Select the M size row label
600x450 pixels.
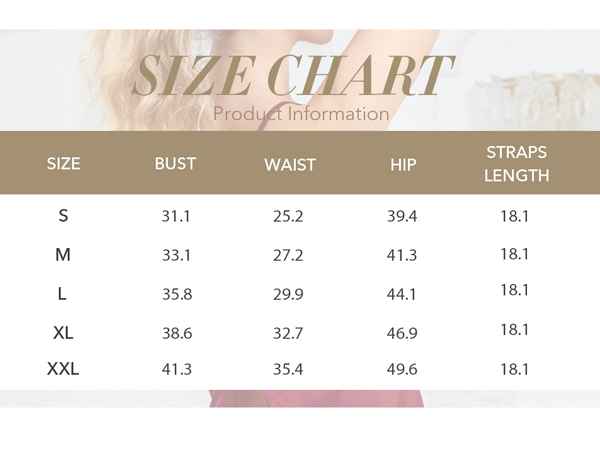pos(63,254)
